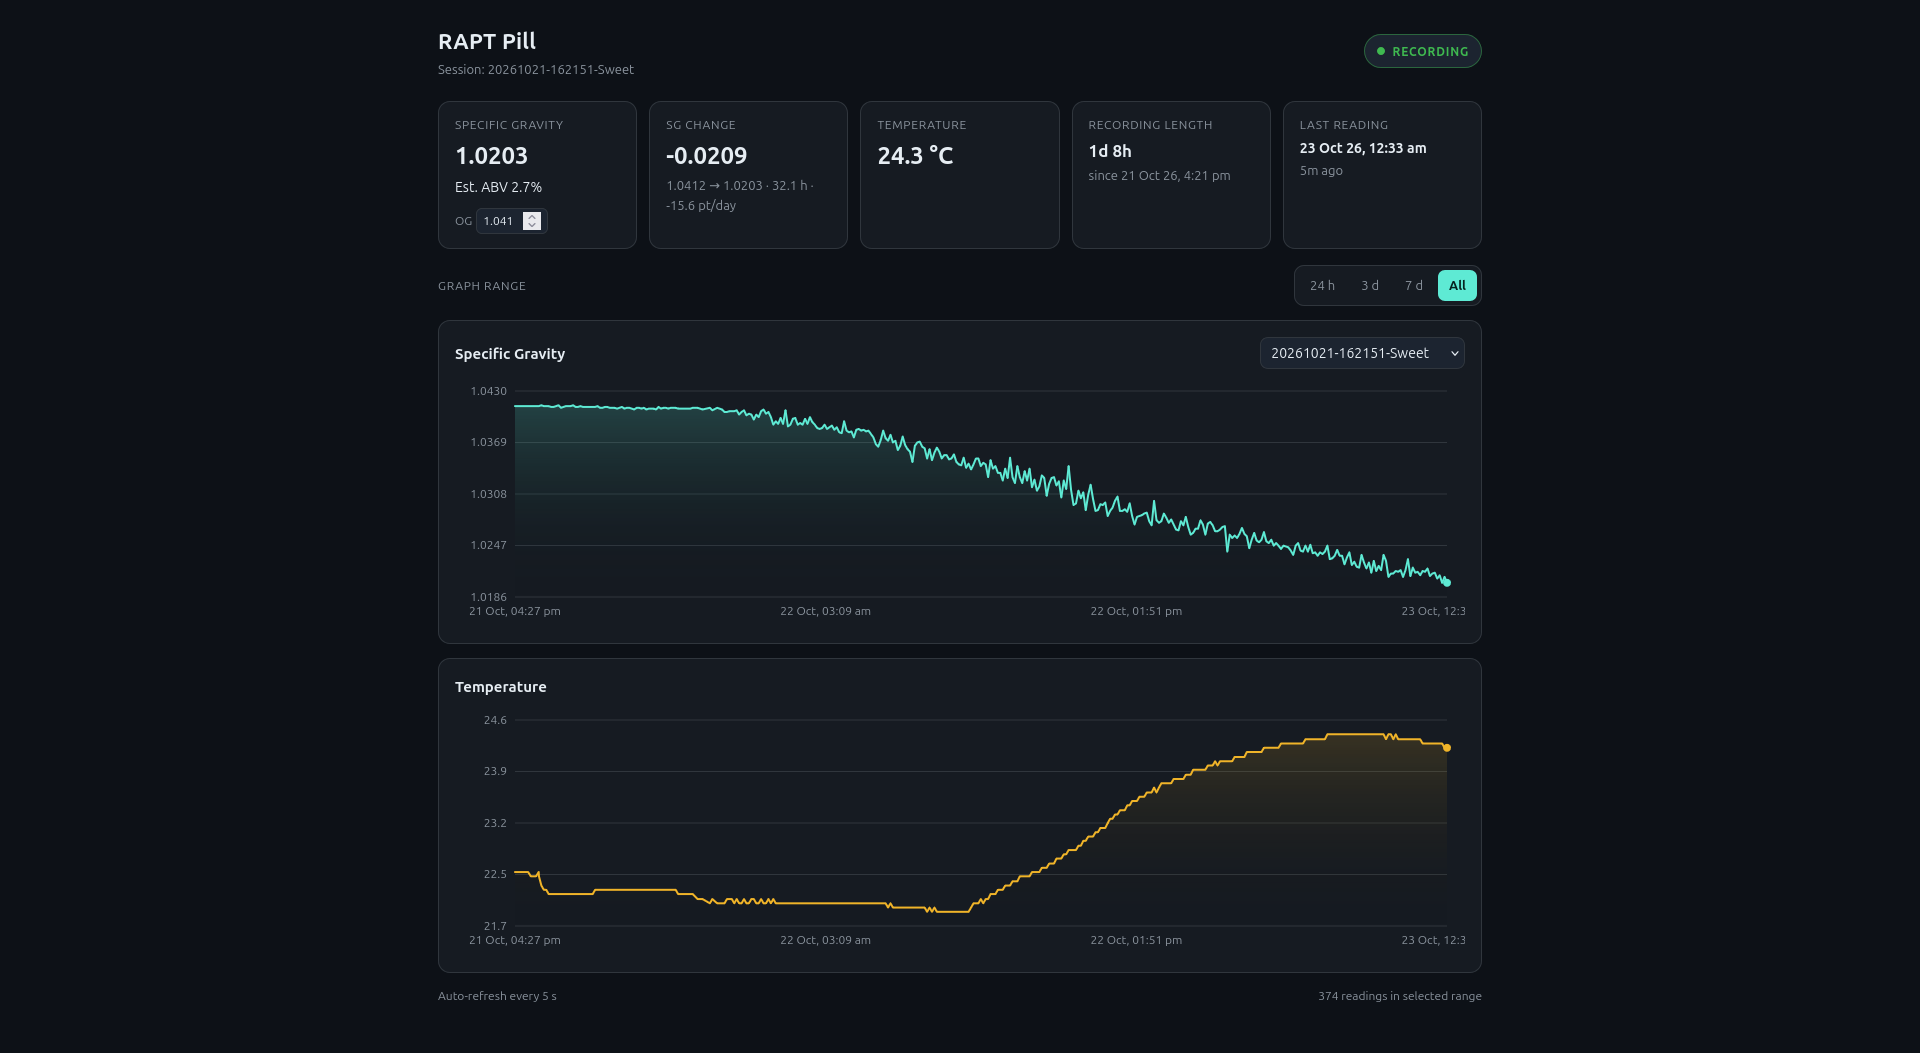Image resolution: width=1920 pixels, height=1053 pixels.
Task: Click the 'Est. ABV 2.7%' text
Action: (x=498, y=187)
